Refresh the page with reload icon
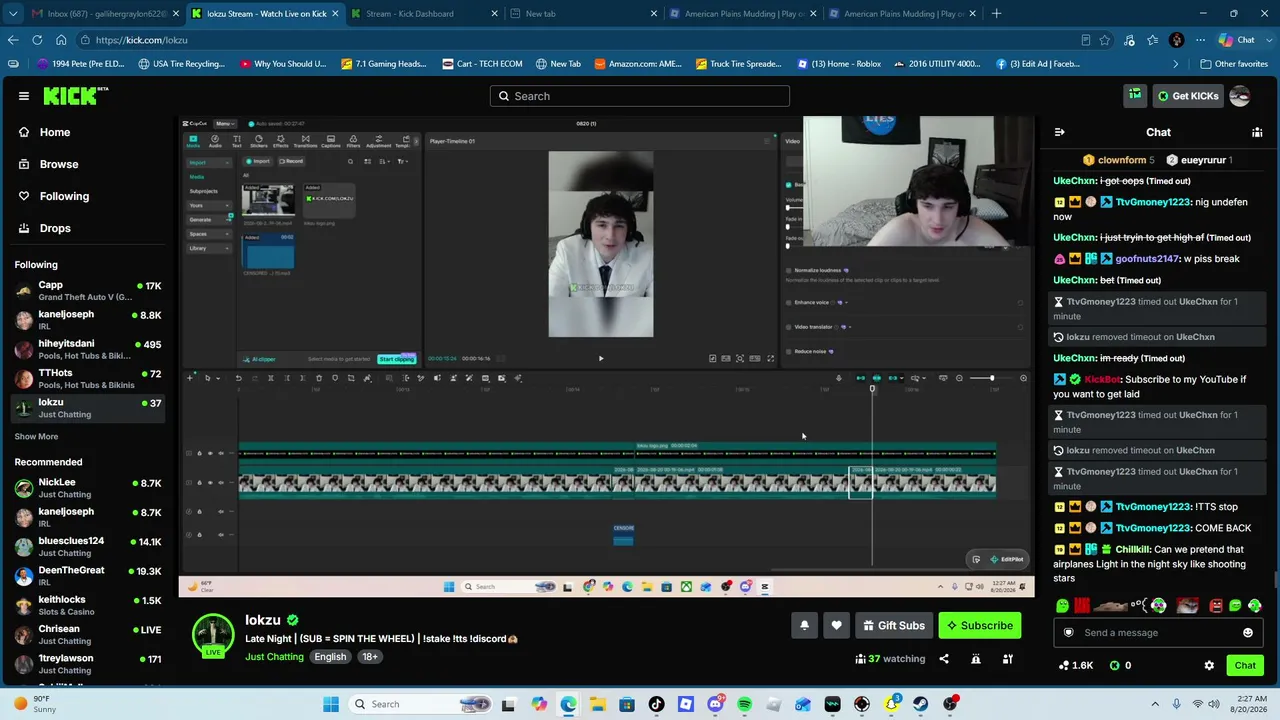Image resolution: width=1280 pixels, height=720 pixels. tap(37, 40)
